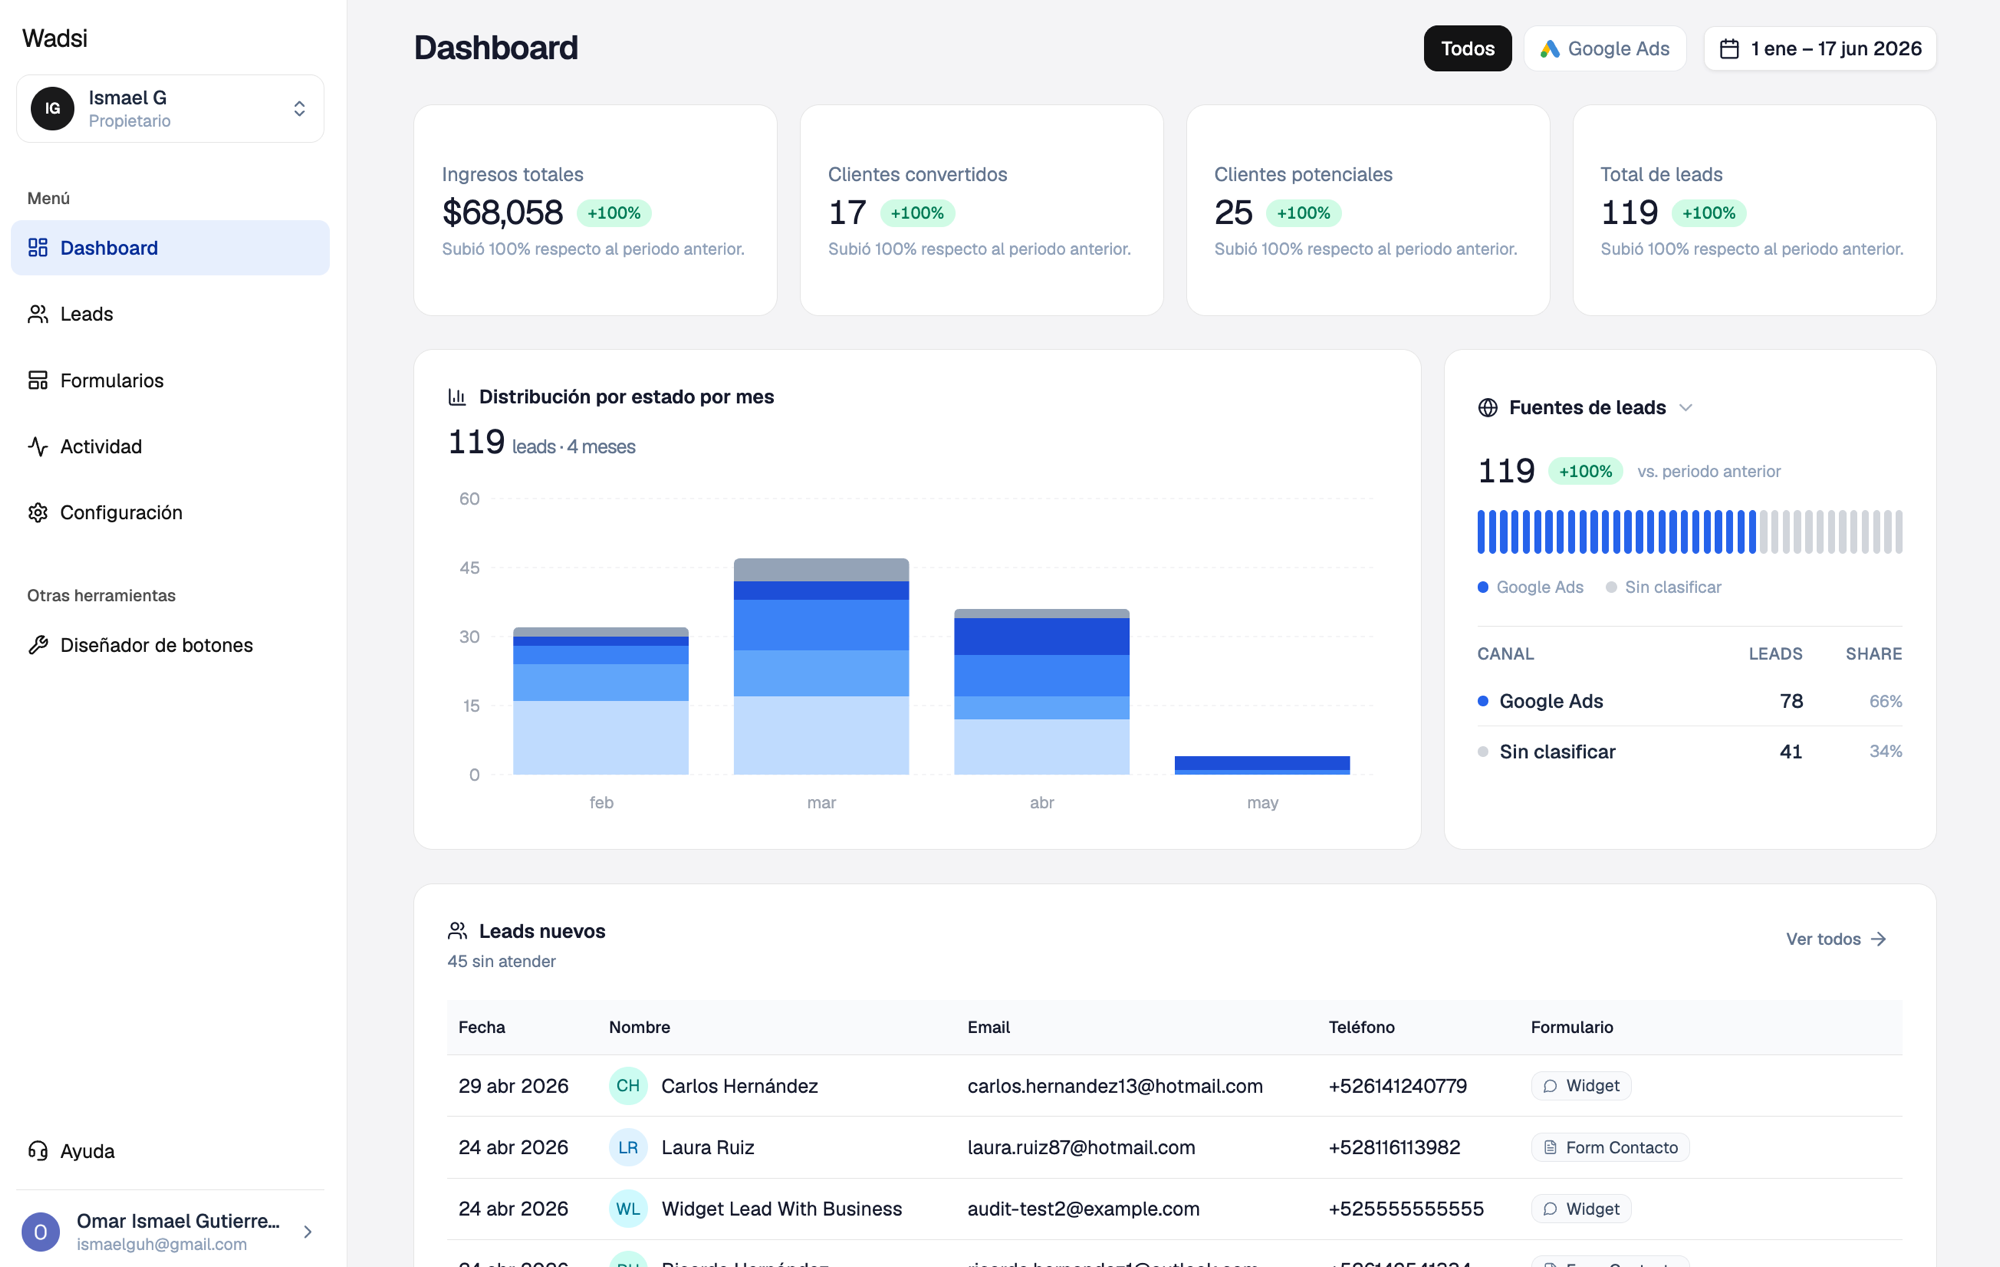Open the Actividad page
This screenshot has width=2000, height=1267.
pyautogui.click(x=170, y=446)
